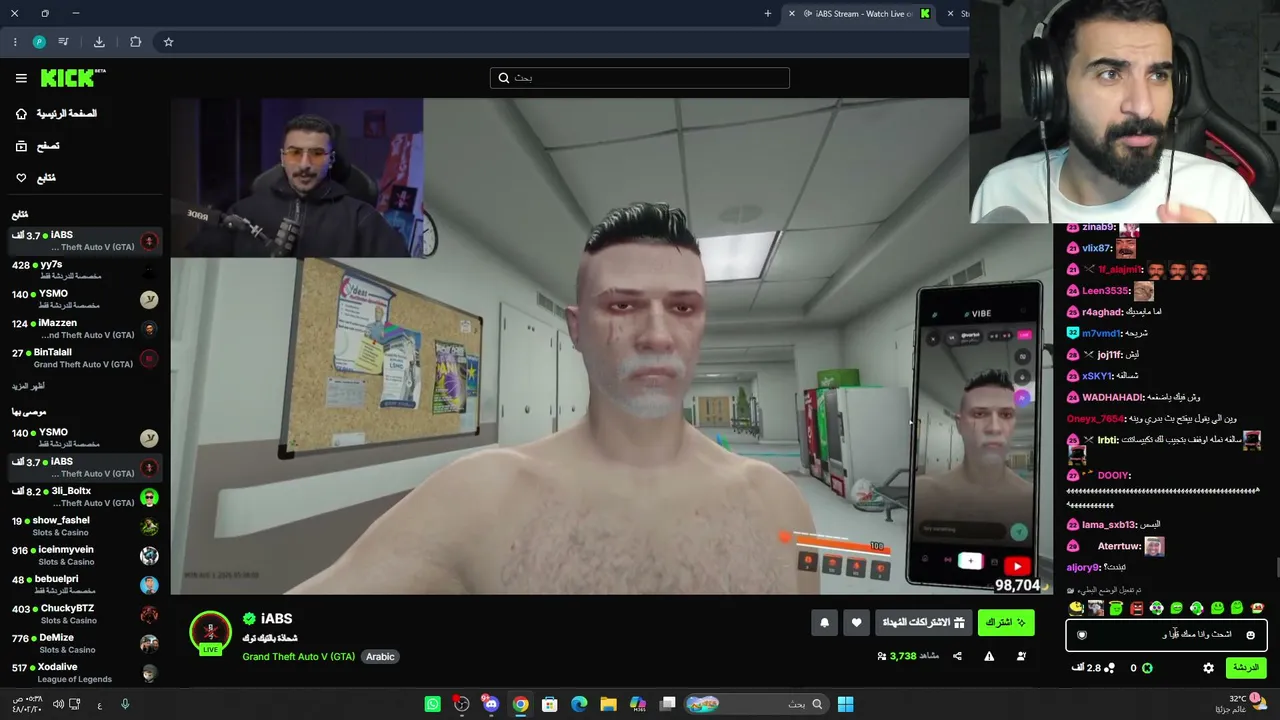Click the 3,738 viewers count
This screenshot has width=1280, height=720.
click(908, 656)
